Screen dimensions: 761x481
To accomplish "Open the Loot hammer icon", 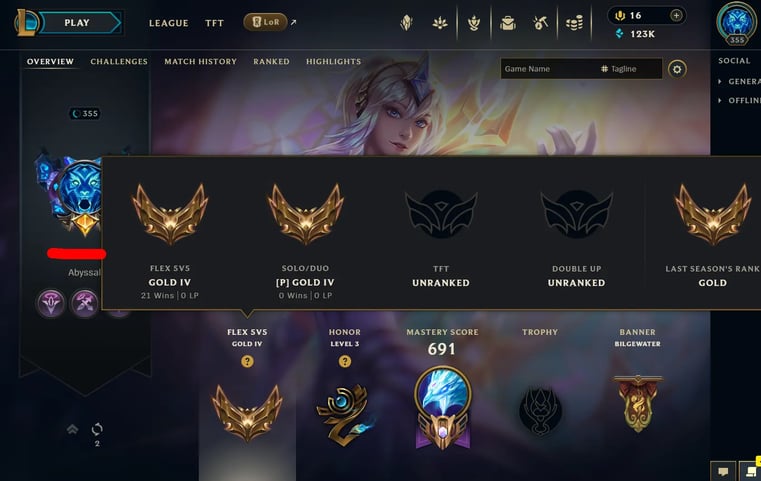I will [x=541, y=23].
